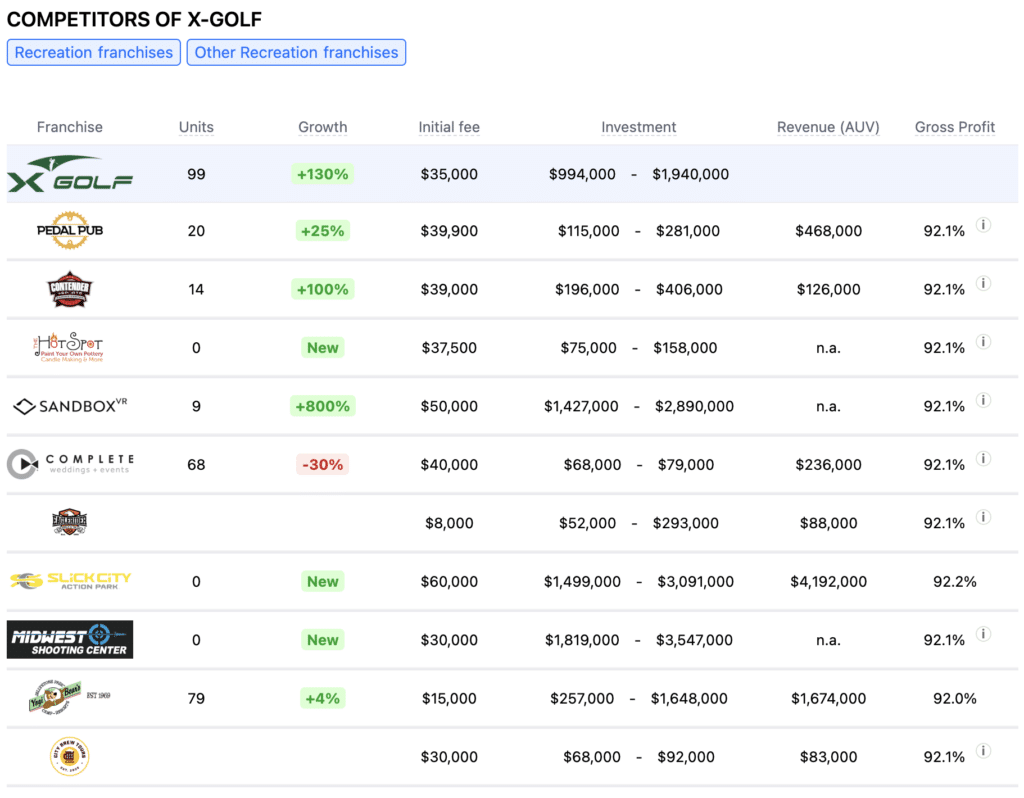This screenshot has width=1024, height=798.
Task: Click the Yogi Bear's campground logo
Action: click(69, 697)
